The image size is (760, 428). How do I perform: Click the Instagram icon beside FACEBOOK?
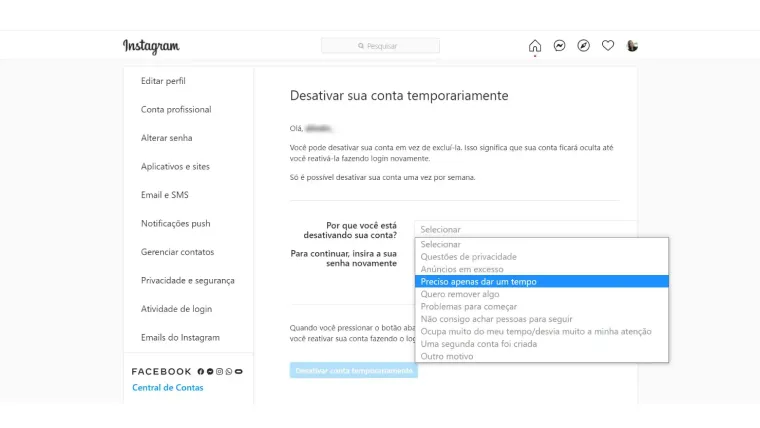click(x=220, y=371)
